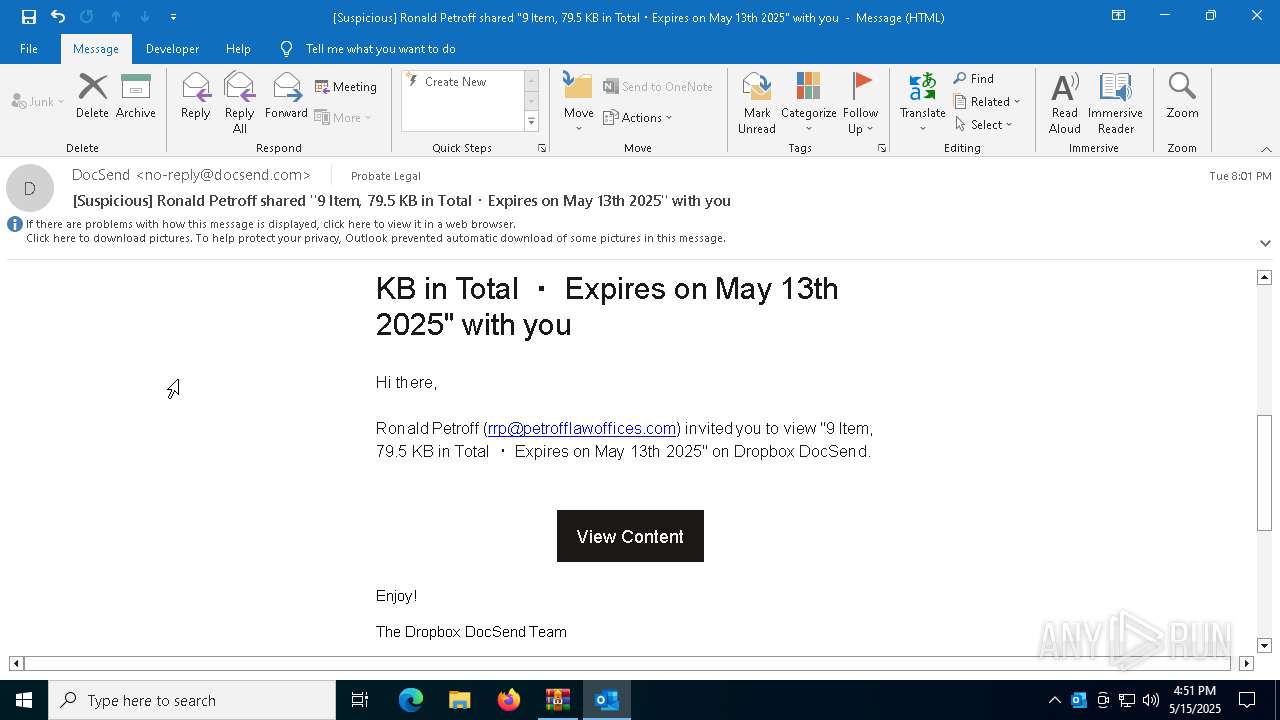This screenshot has width=1280, height=720.
Task: Click the sender avatar D
Action: (x=30, y=188)
